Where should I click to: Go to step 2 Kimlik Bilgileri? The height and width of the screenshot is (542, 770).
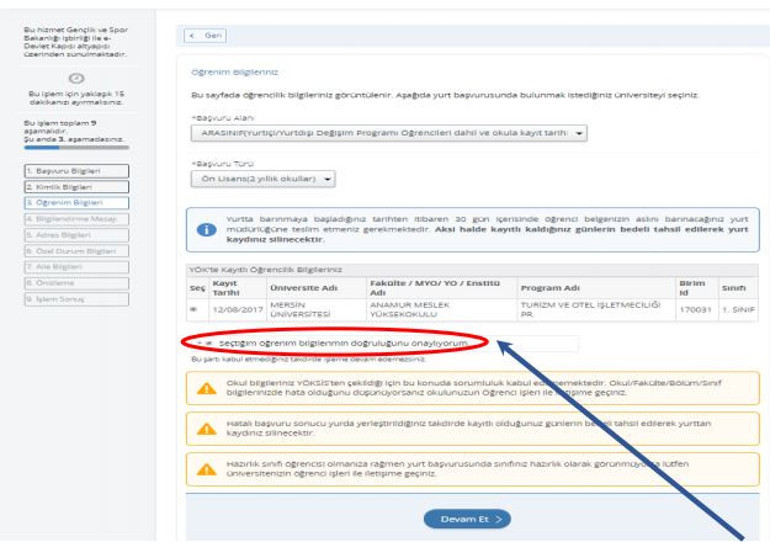click(x=76, y=187)
